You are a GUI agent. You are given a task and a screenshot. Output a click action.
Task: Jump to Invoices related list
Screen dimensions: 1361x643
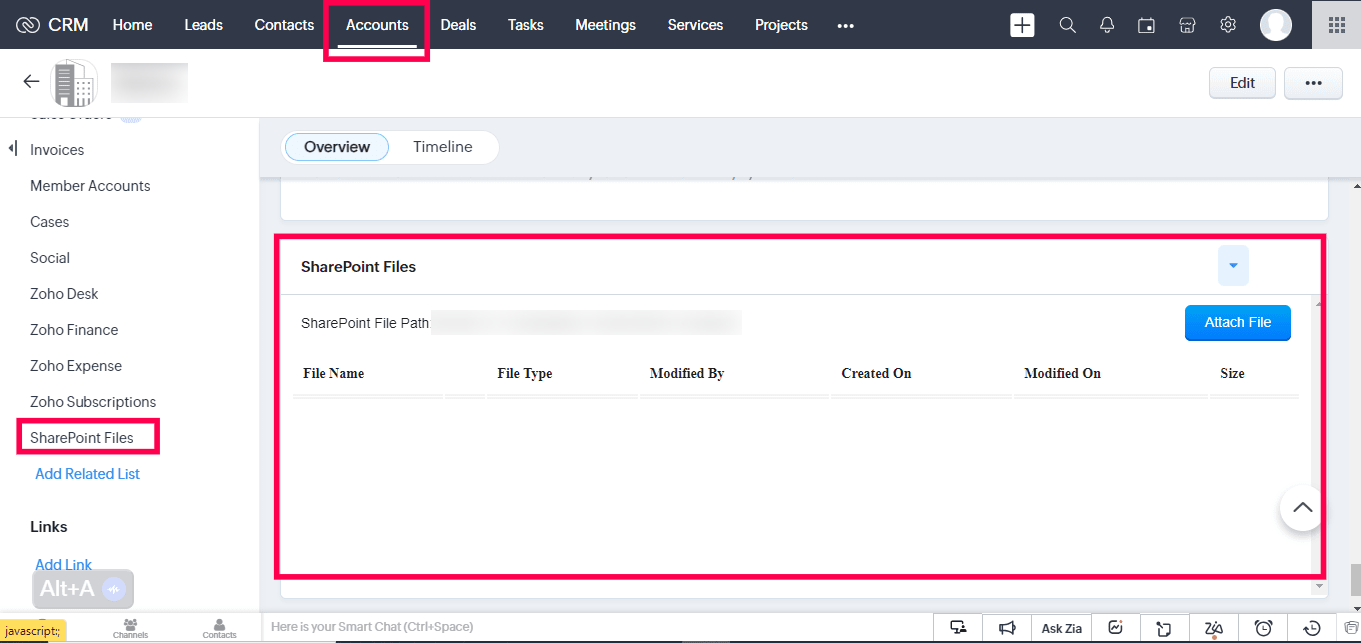point(57,150)
